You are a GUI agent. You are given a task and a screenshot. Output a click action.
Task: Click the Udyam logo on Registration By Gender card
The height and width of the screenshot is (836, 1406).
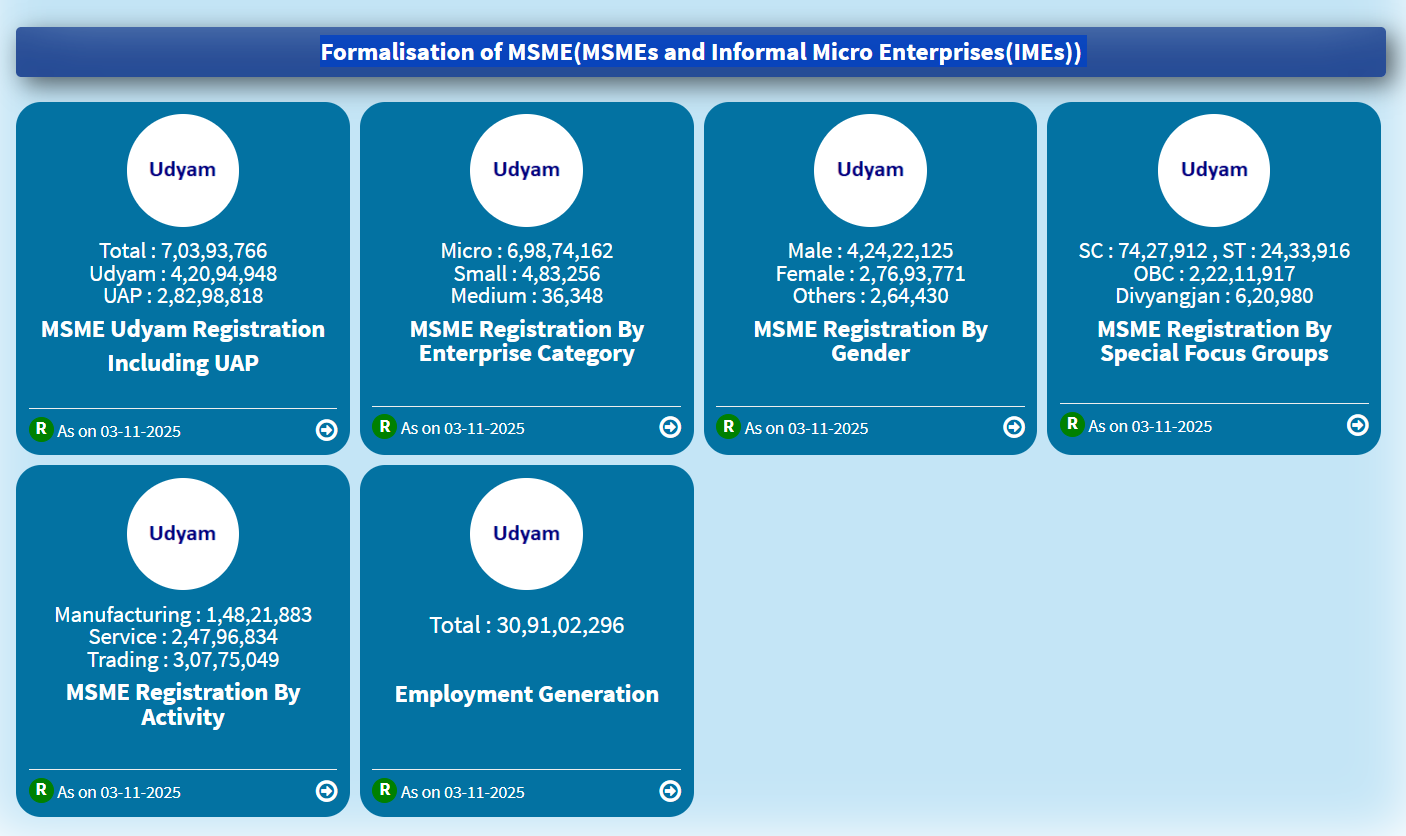click(x=870, y=170)
